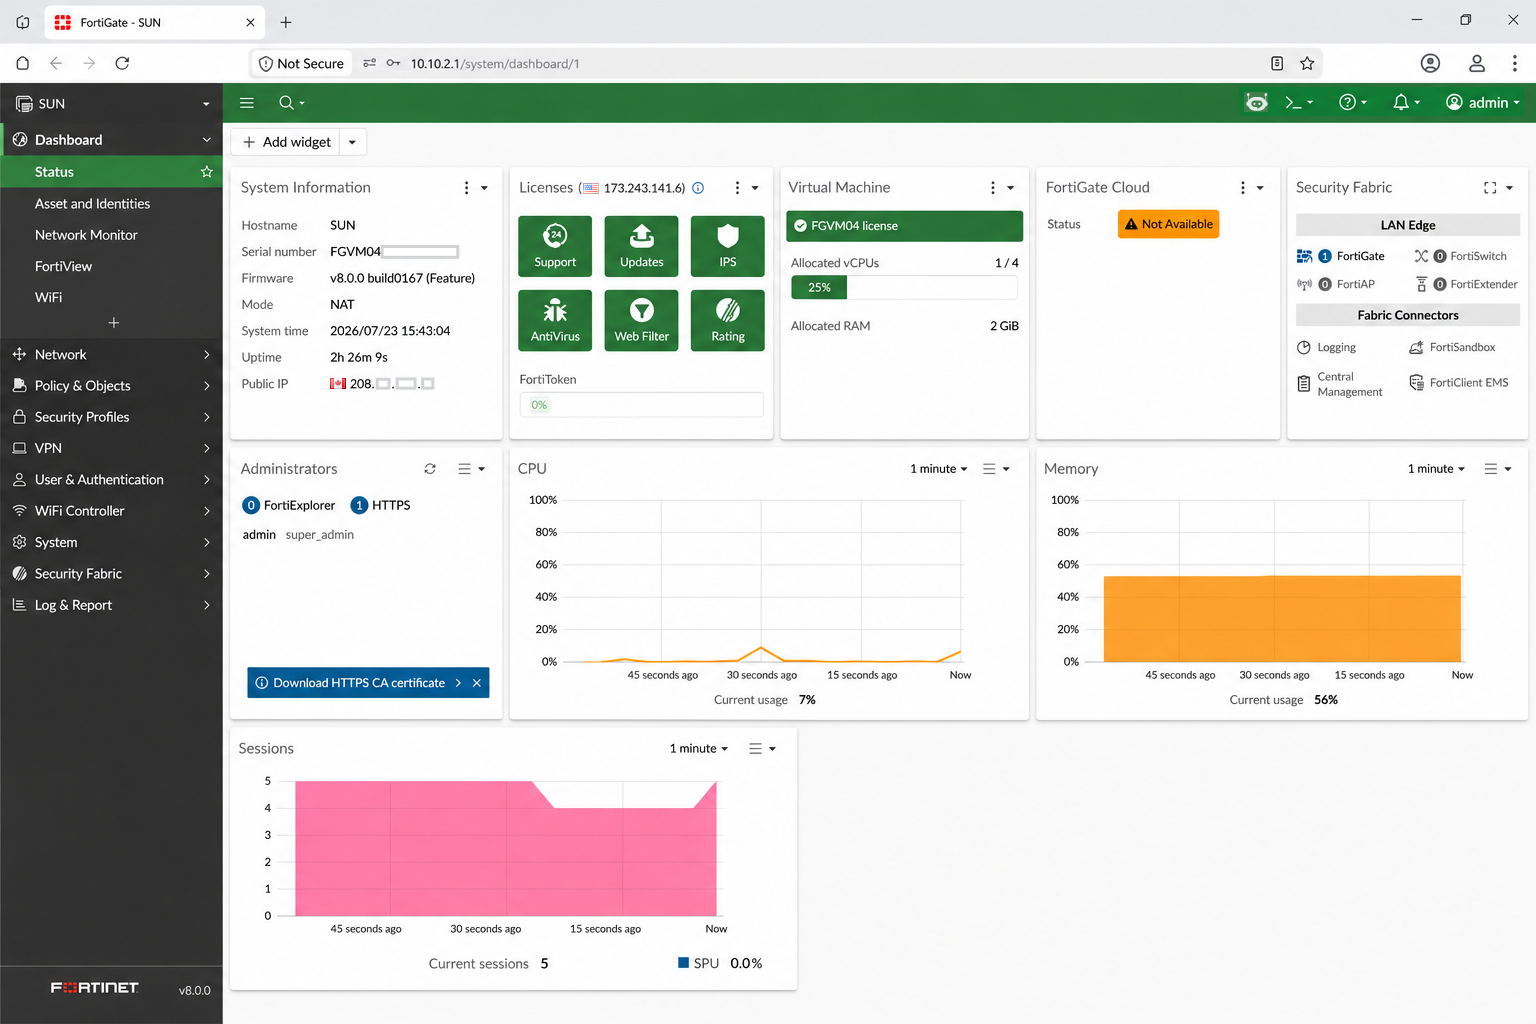Viewport: 1536px width, 1024px height.
Task: Click the Licenses info icon
Action: click(x=698, y=188)
